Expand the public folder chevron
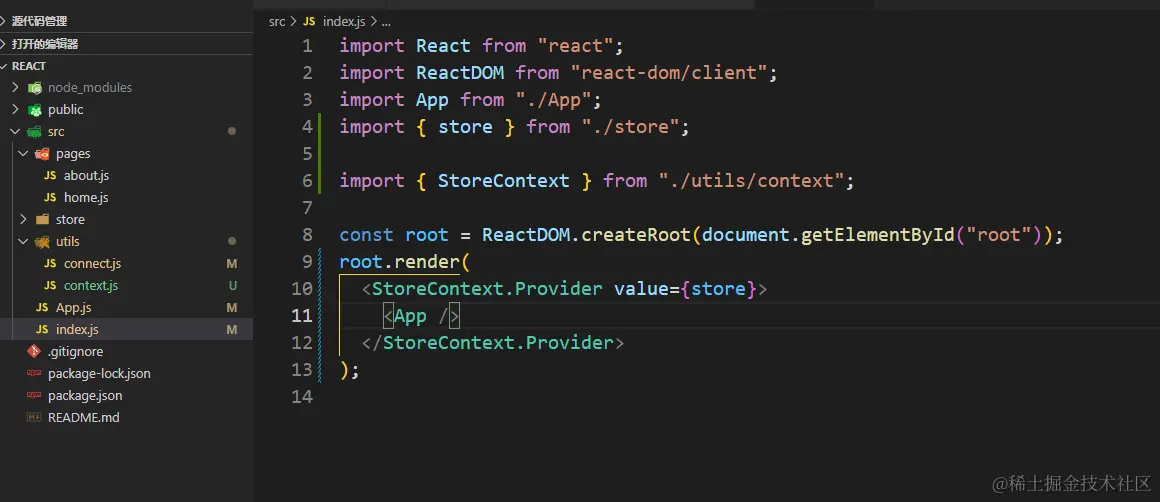 coord(16,109)
